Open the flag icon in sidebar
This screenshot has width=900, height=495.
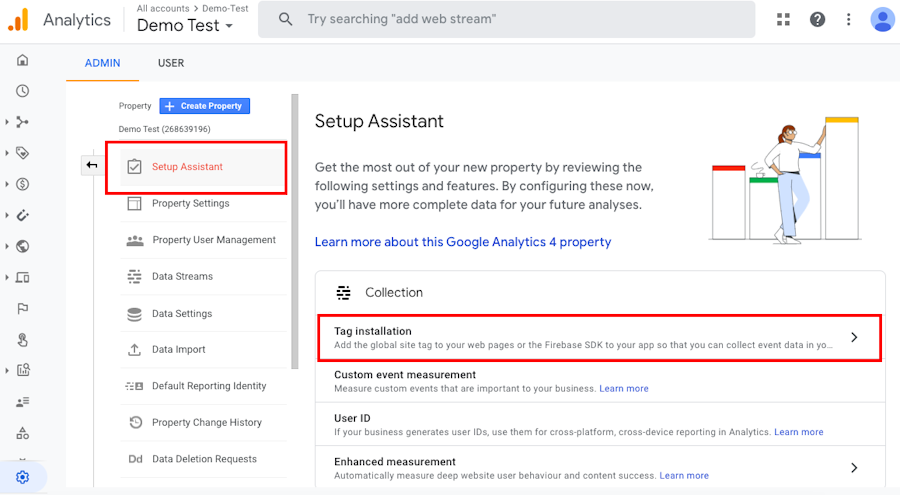[22, 309]
